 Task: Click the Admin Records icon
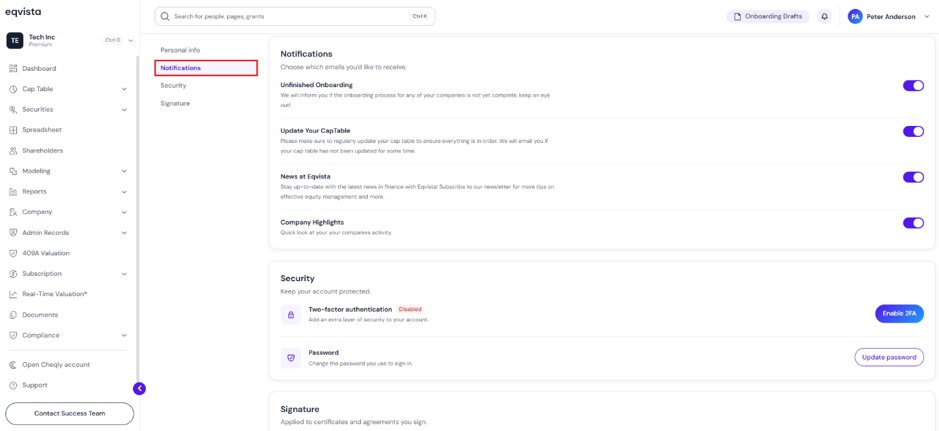click(x=13, y=233)
